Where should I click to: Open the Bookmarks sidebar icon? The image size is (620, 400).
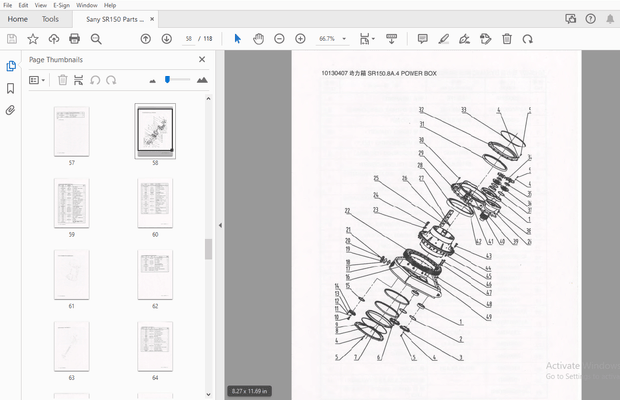pyautogui.click(x=11, y=88)
